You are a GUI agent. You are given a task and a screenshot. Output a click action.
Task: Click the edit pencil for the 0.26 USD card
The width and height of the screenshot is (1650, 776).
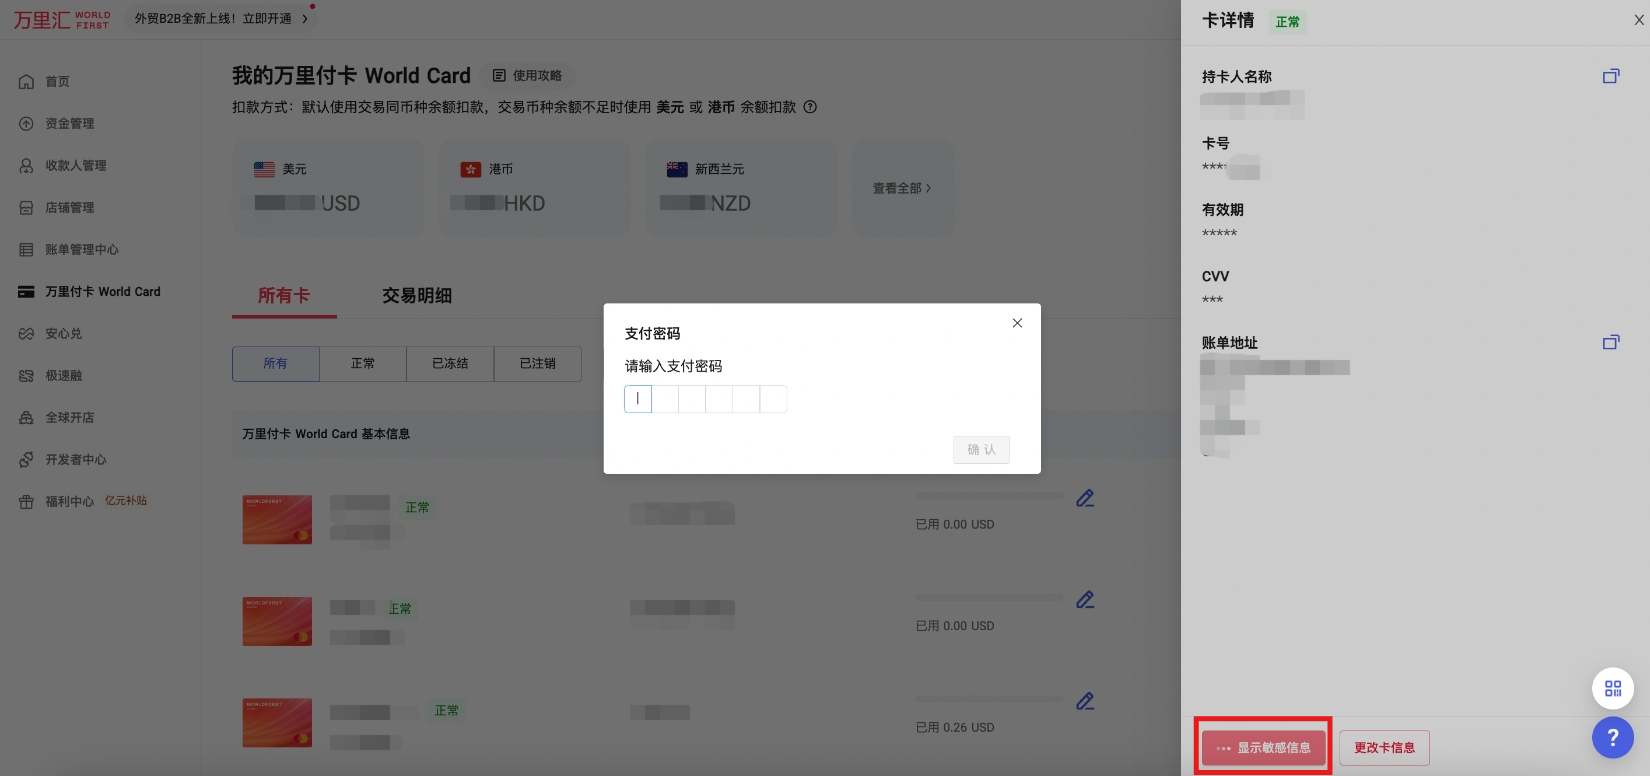click(1085, 701)
